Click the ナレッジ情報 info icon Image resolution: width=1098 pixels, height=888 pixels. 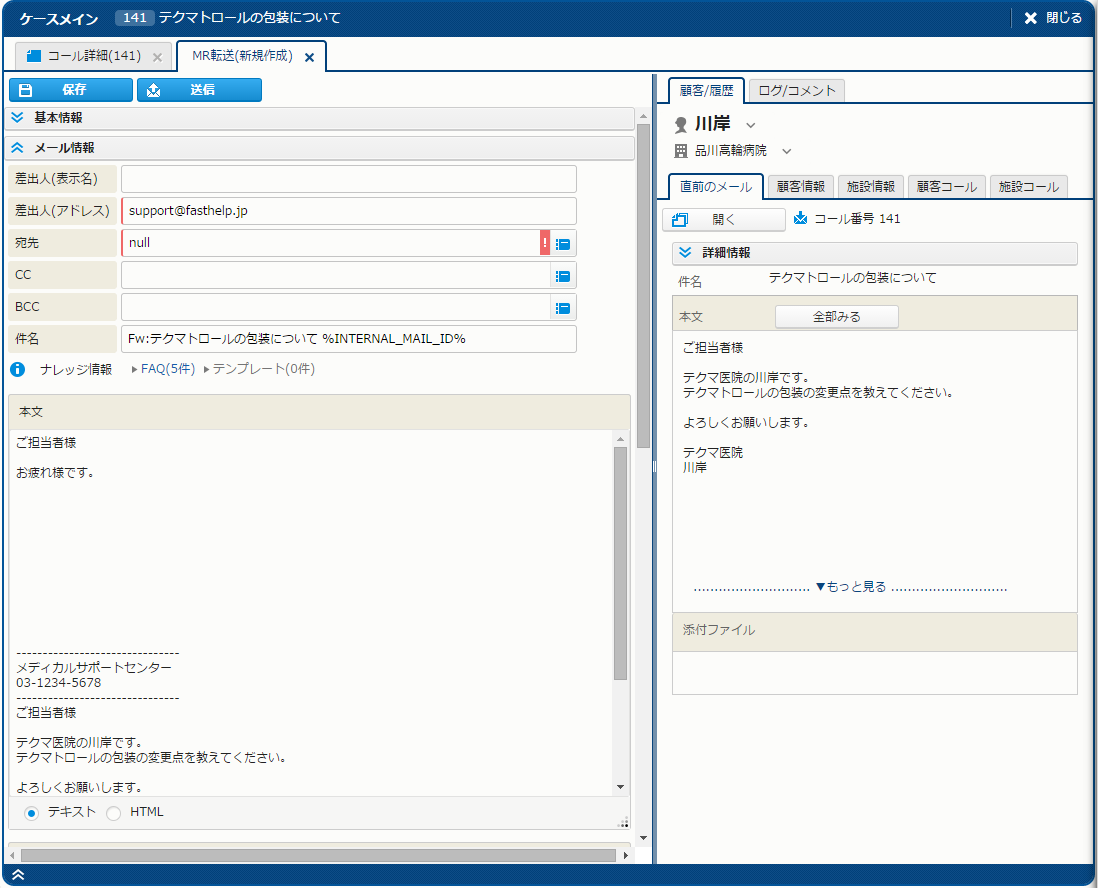pos(17,369)
